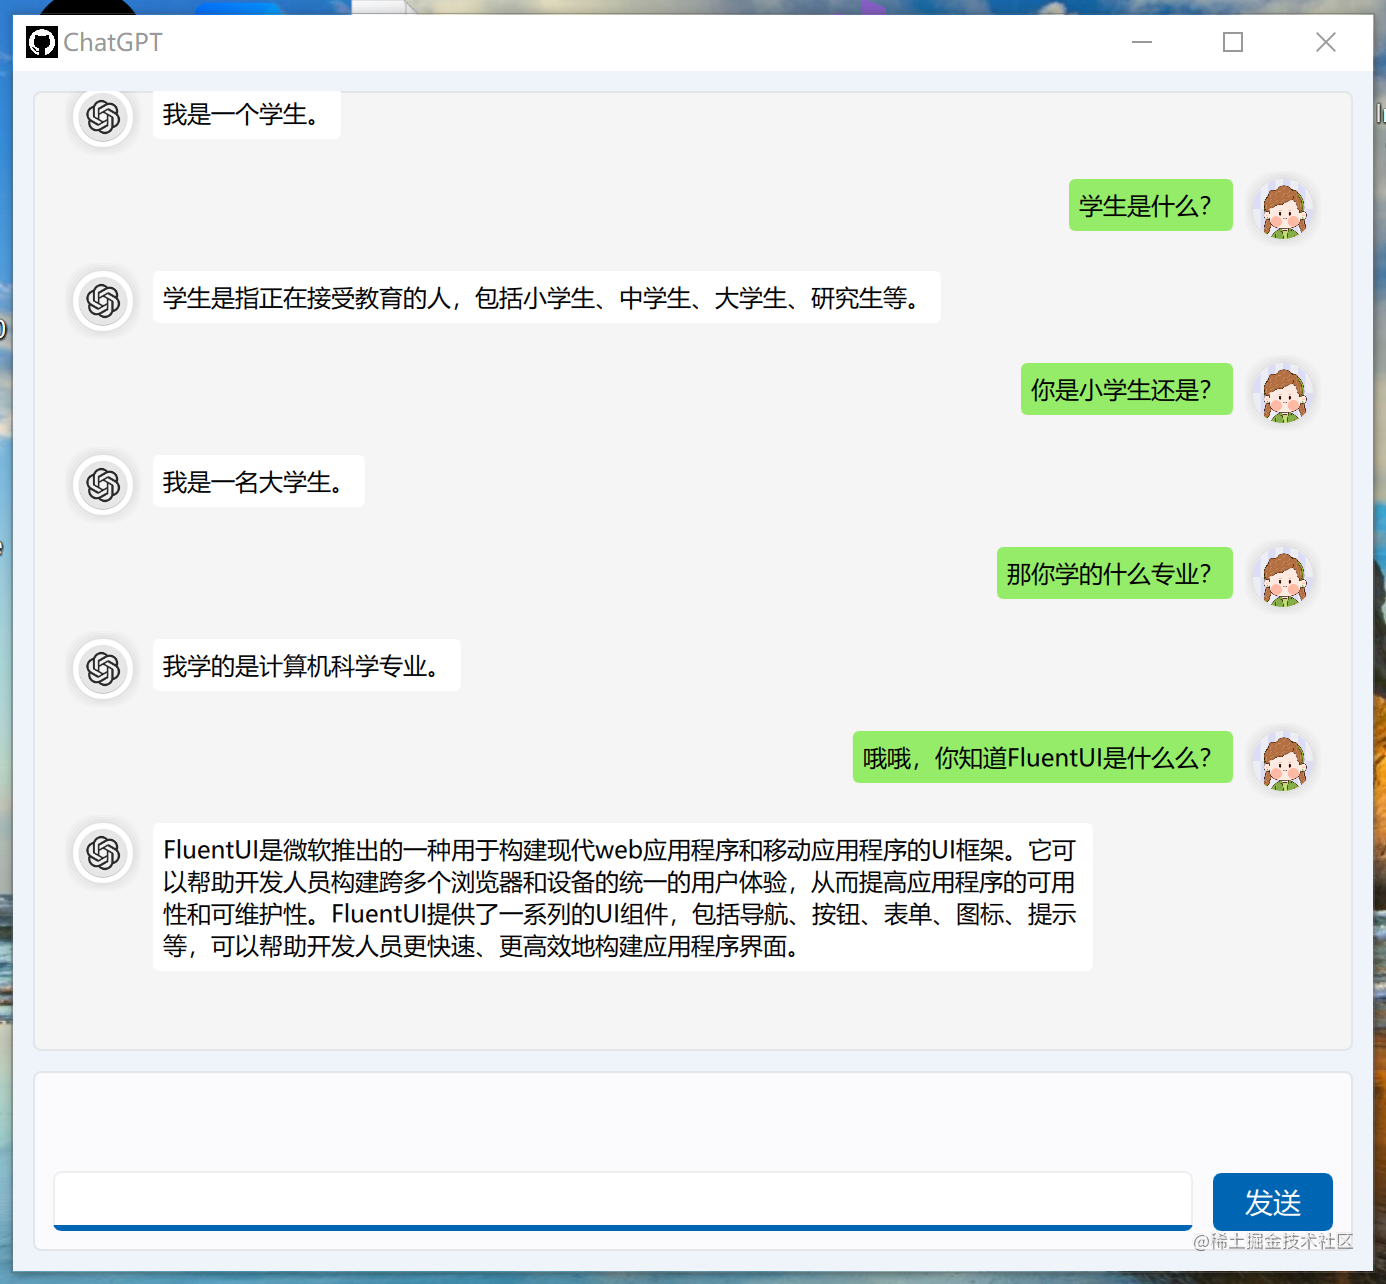Click the blue progress bar under the input box
This screenshot has height=1284, width=1386.
tap(620, 1228)
